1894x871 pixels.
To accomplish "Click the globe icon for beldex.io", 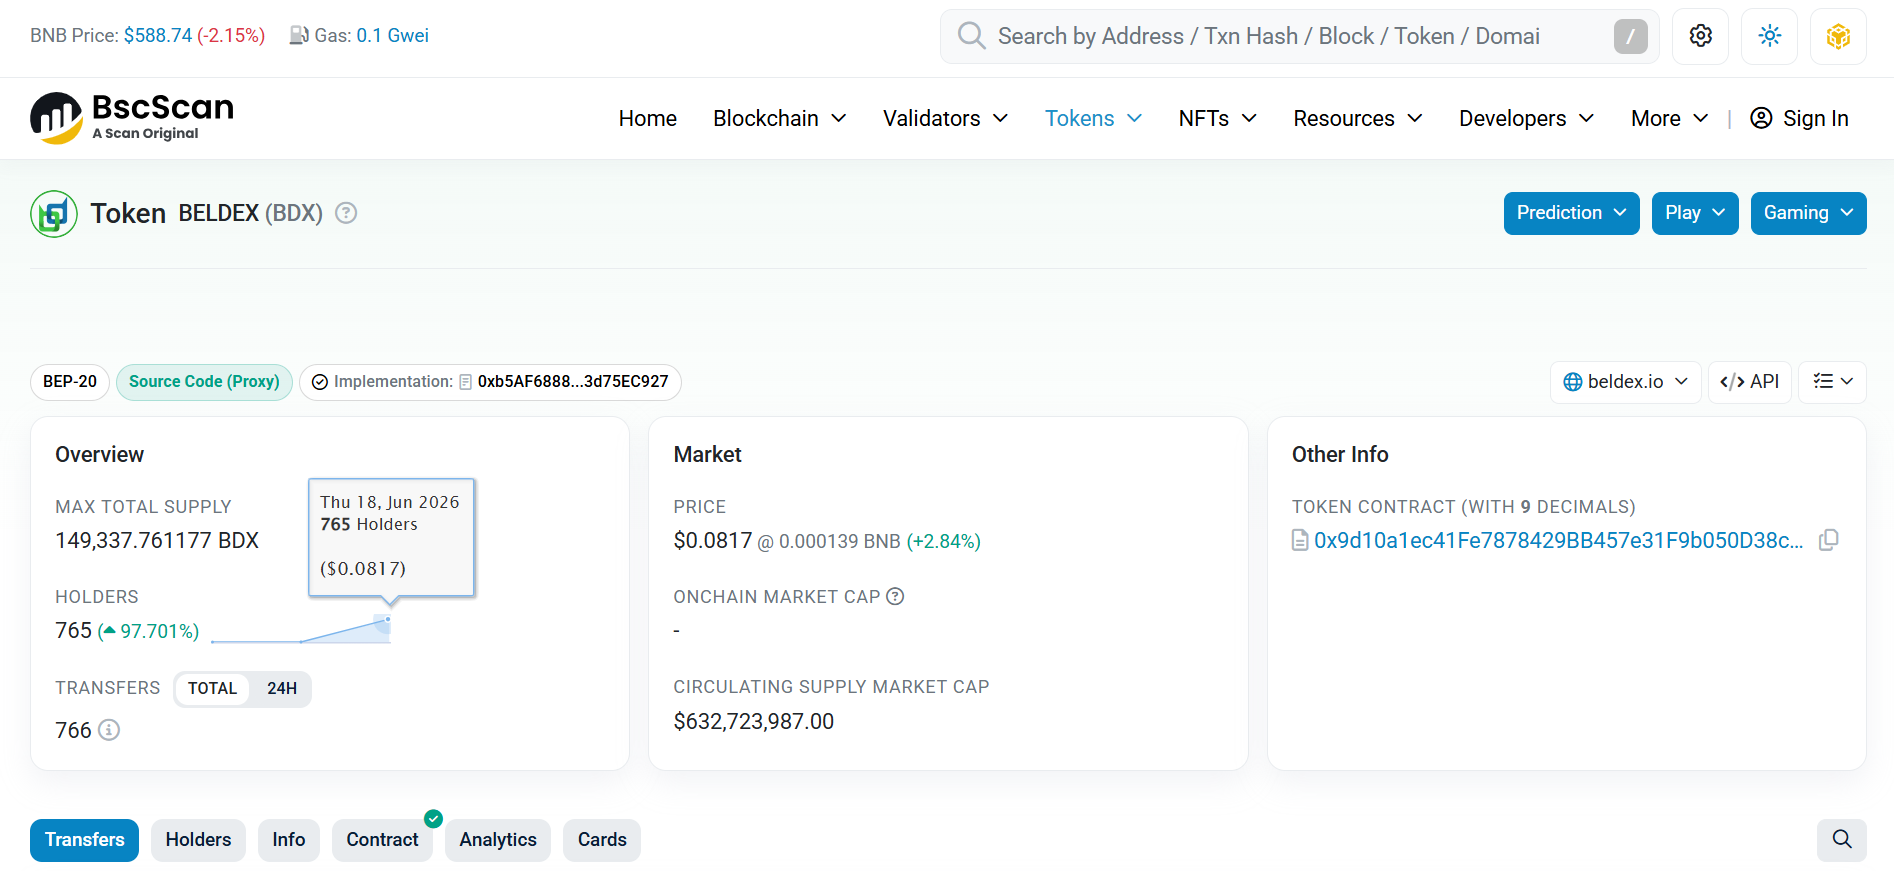I will [1573, 382].
